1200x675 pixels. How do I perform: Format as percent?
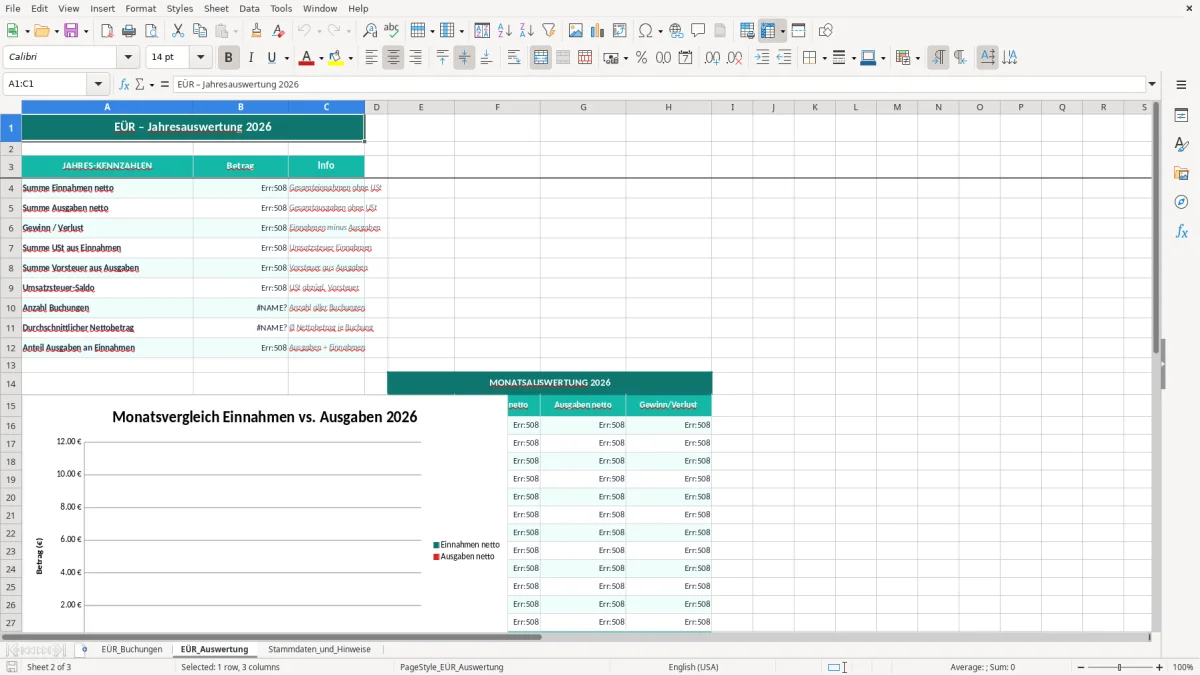[641, 58]
